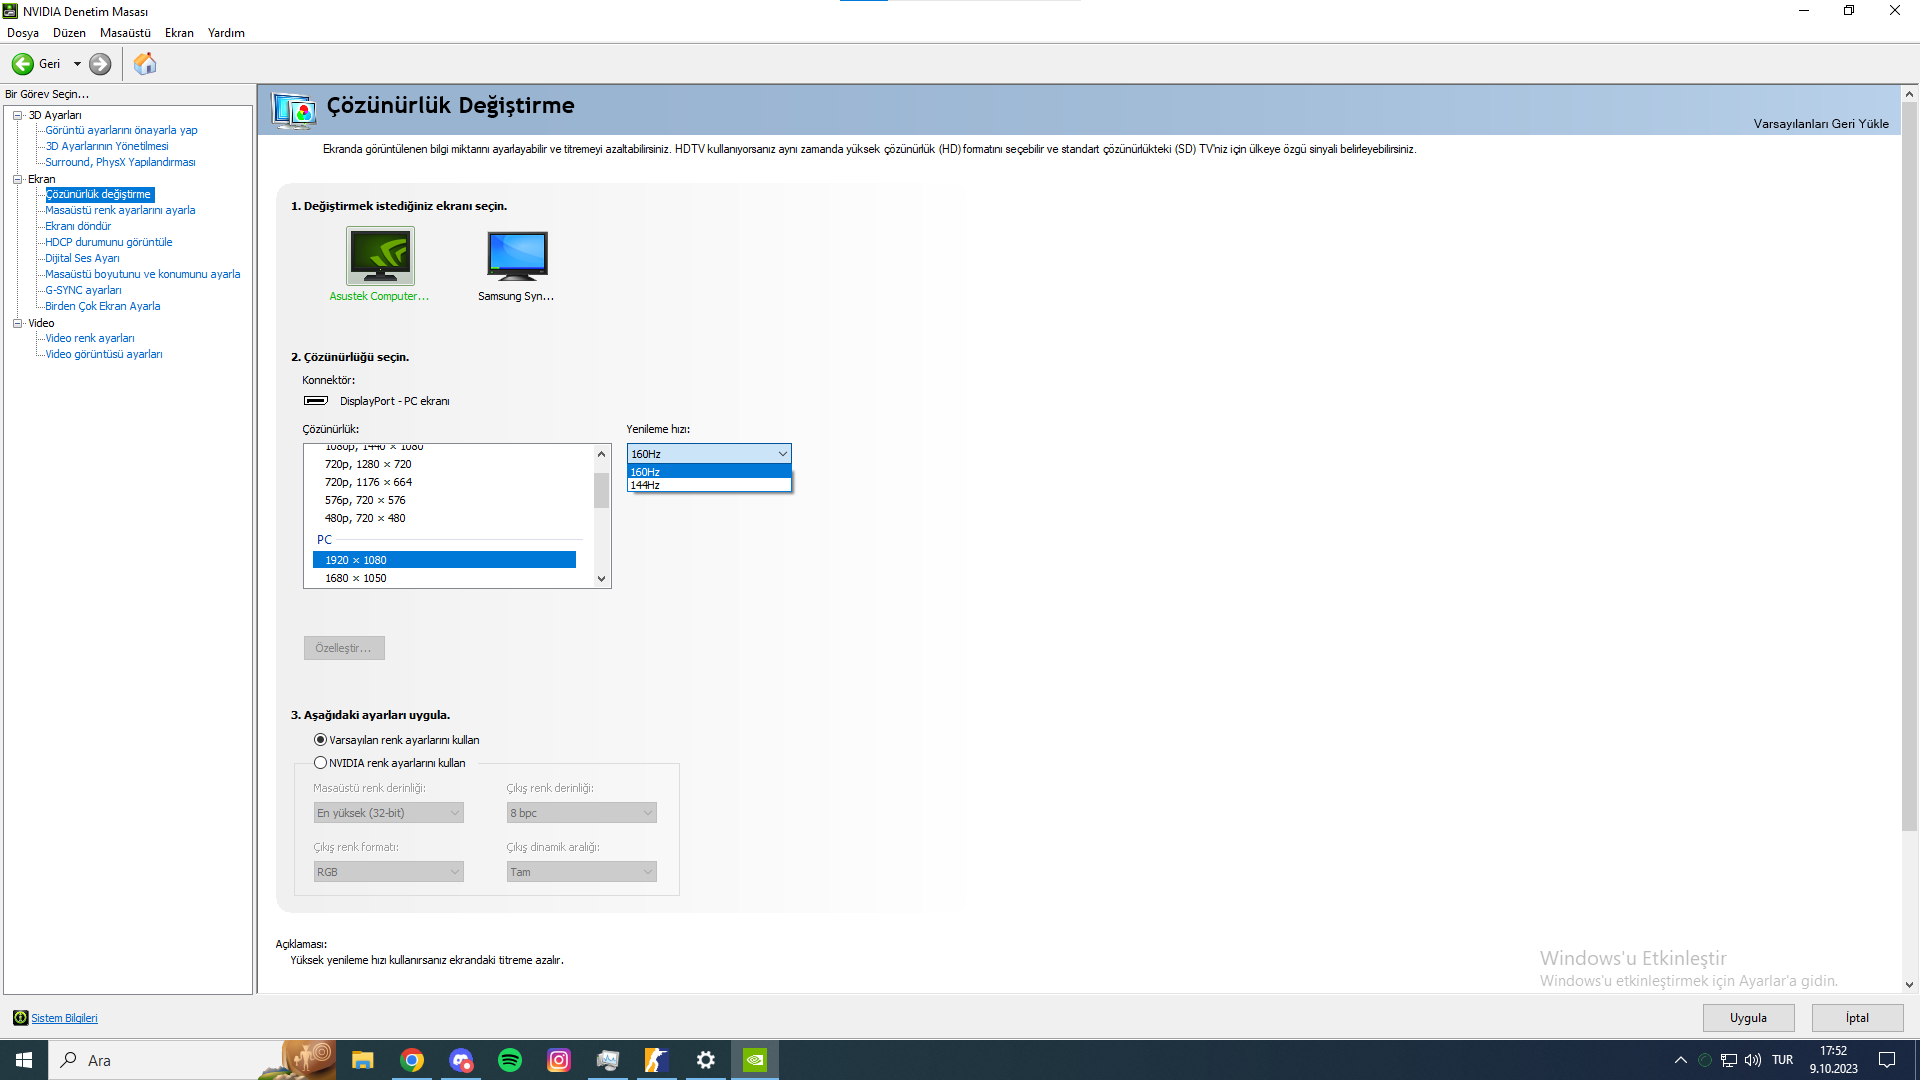Select Varsayılan renk ayarlarını kullan radio

click(x=320, y=740)
